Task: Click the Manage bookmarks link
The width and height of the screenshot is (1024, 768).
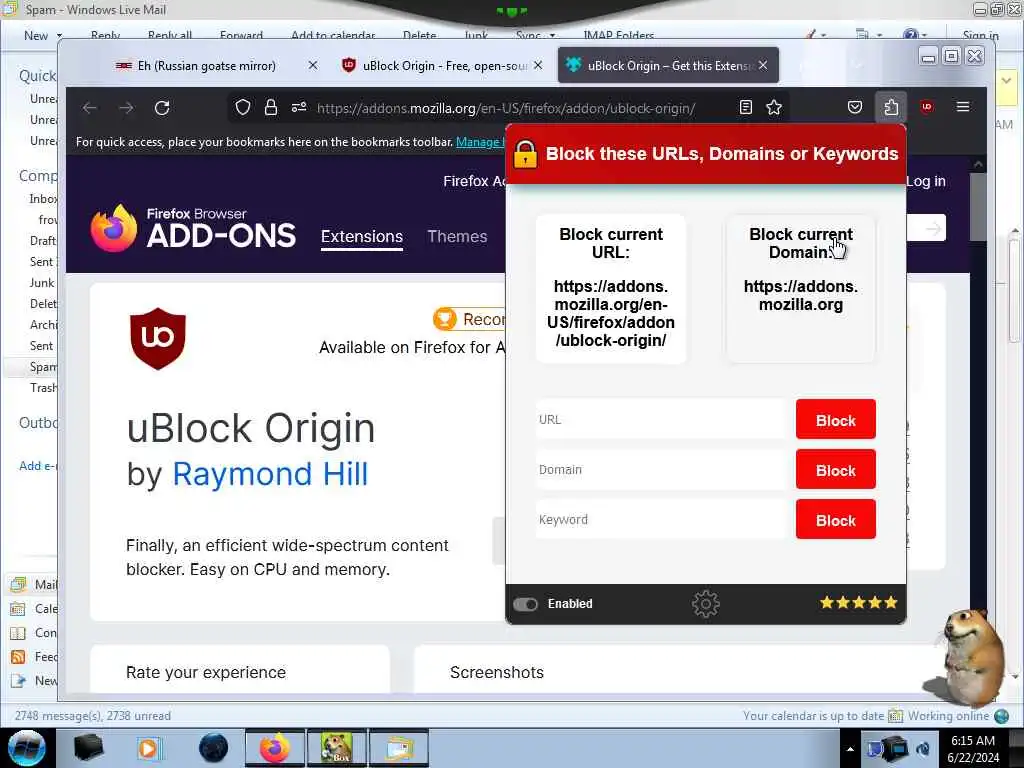Action: point(481,142)
